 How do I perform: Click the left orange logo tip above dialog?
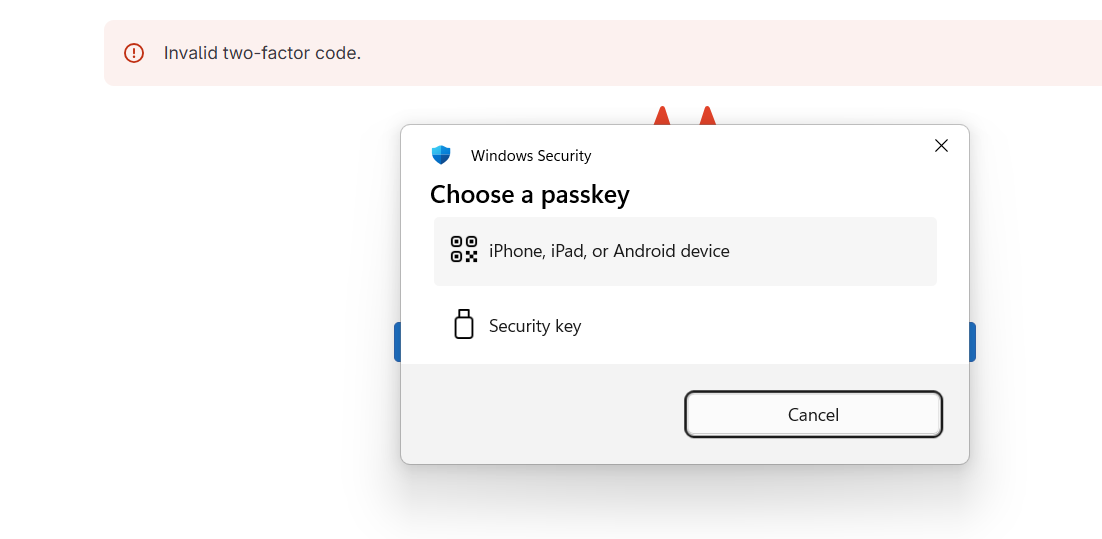pyautogui.click(x=661, y=116)
